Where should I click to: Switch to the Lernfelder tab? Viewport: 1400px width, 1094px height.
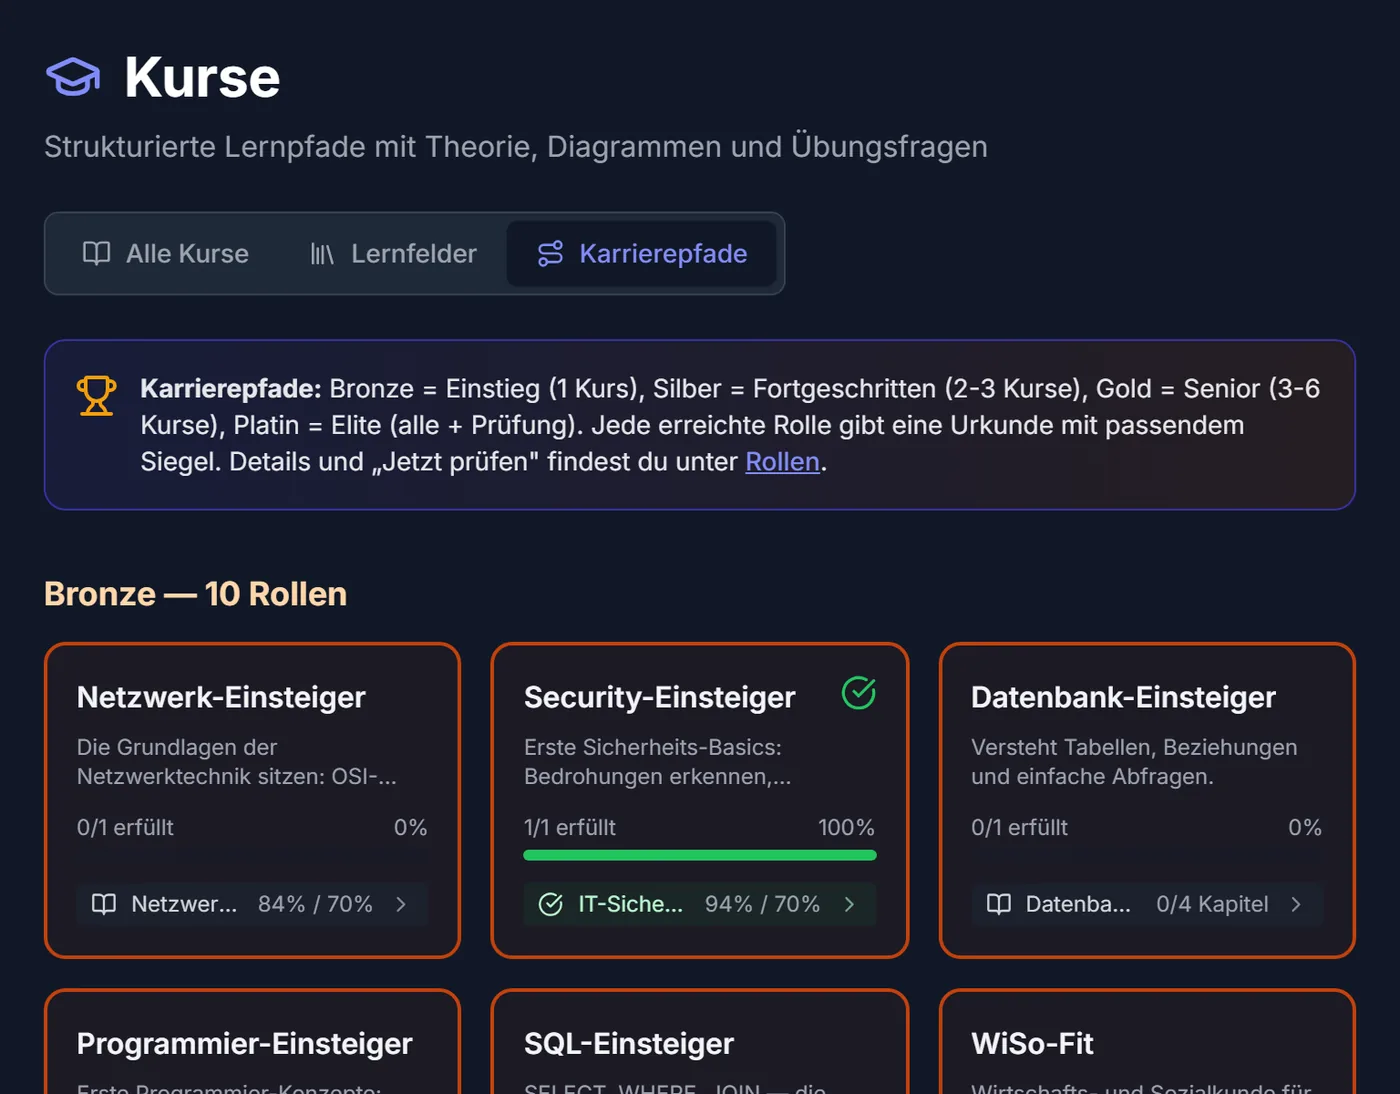click(x=393, y=254)
